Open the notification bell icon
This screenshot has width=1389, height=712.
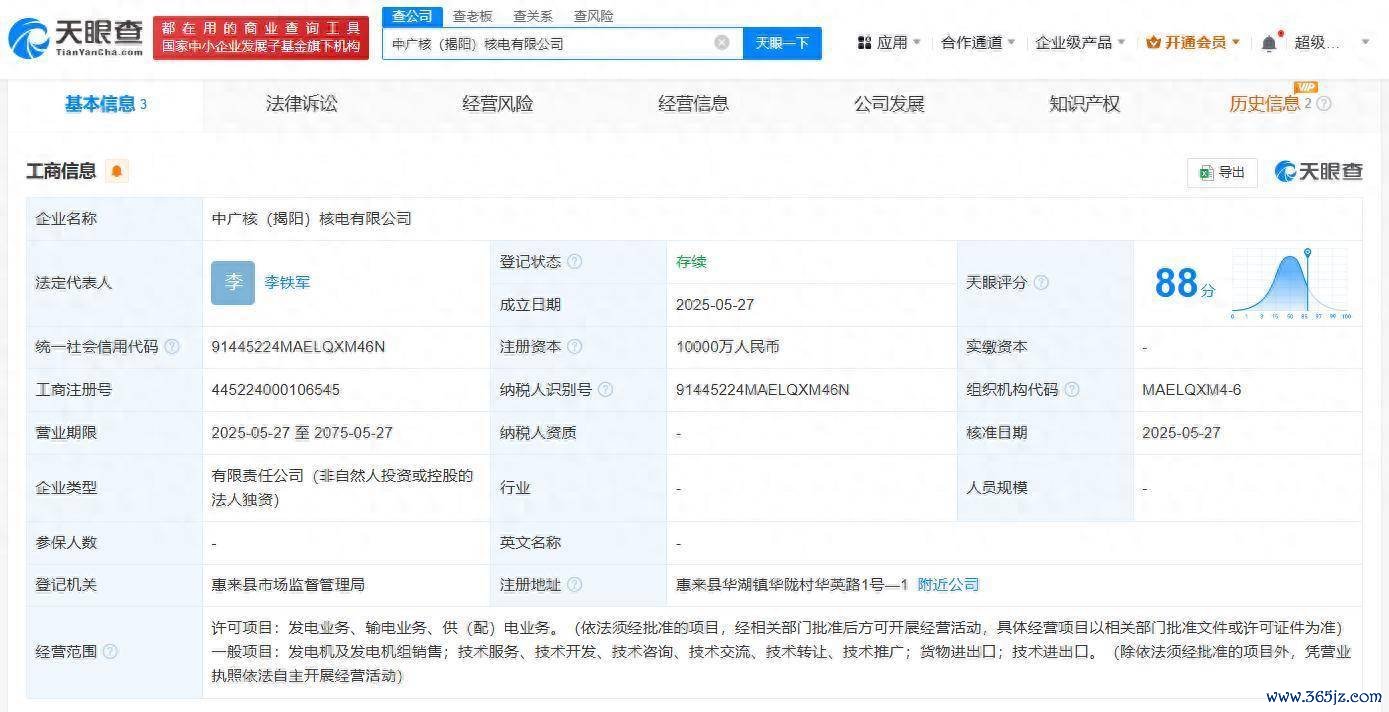tap(1269, 43)
